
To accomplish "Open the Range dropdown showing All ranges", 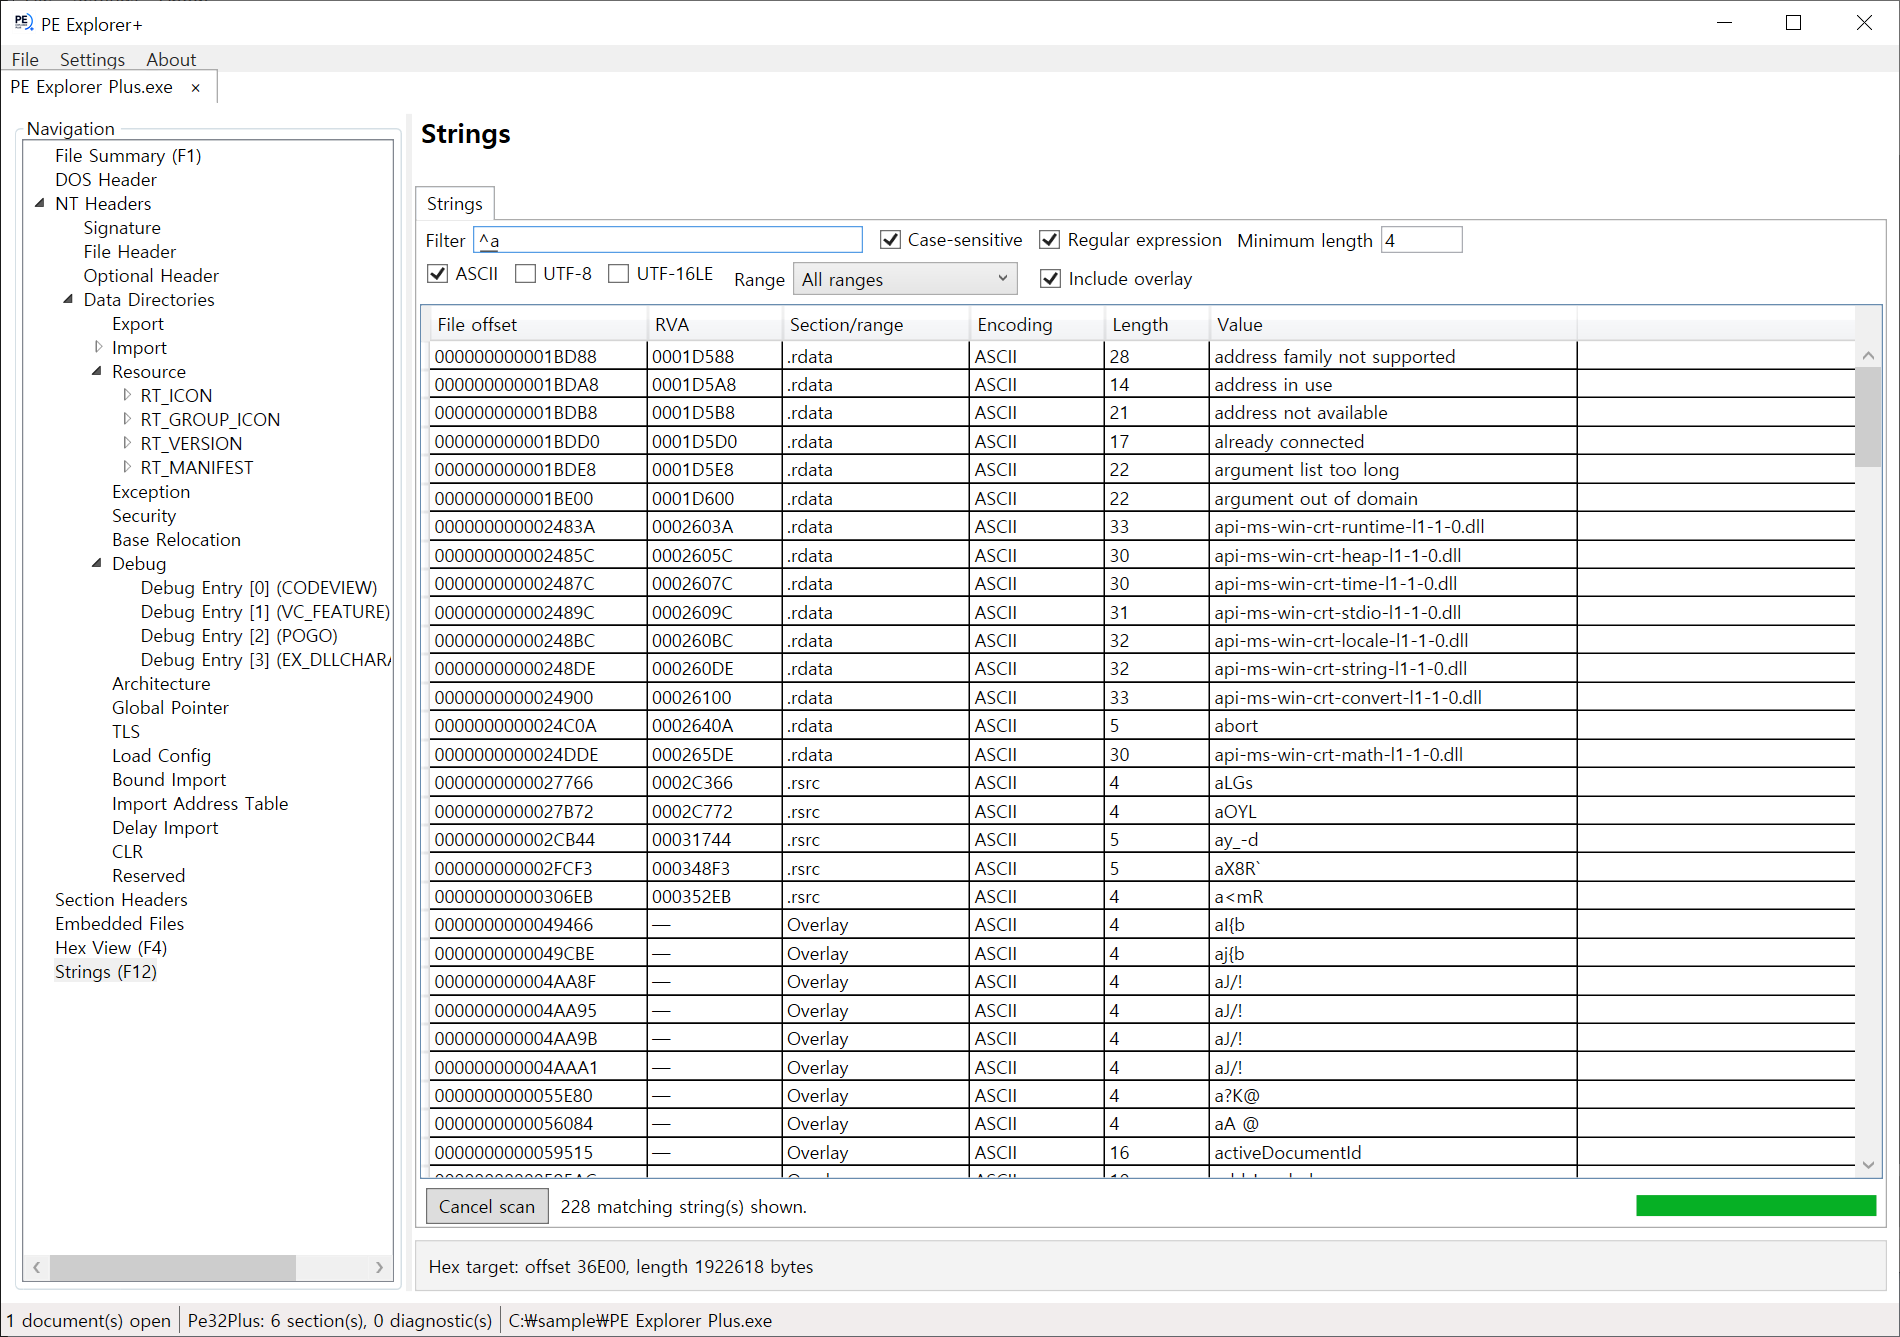I will [x=905, y=279].
